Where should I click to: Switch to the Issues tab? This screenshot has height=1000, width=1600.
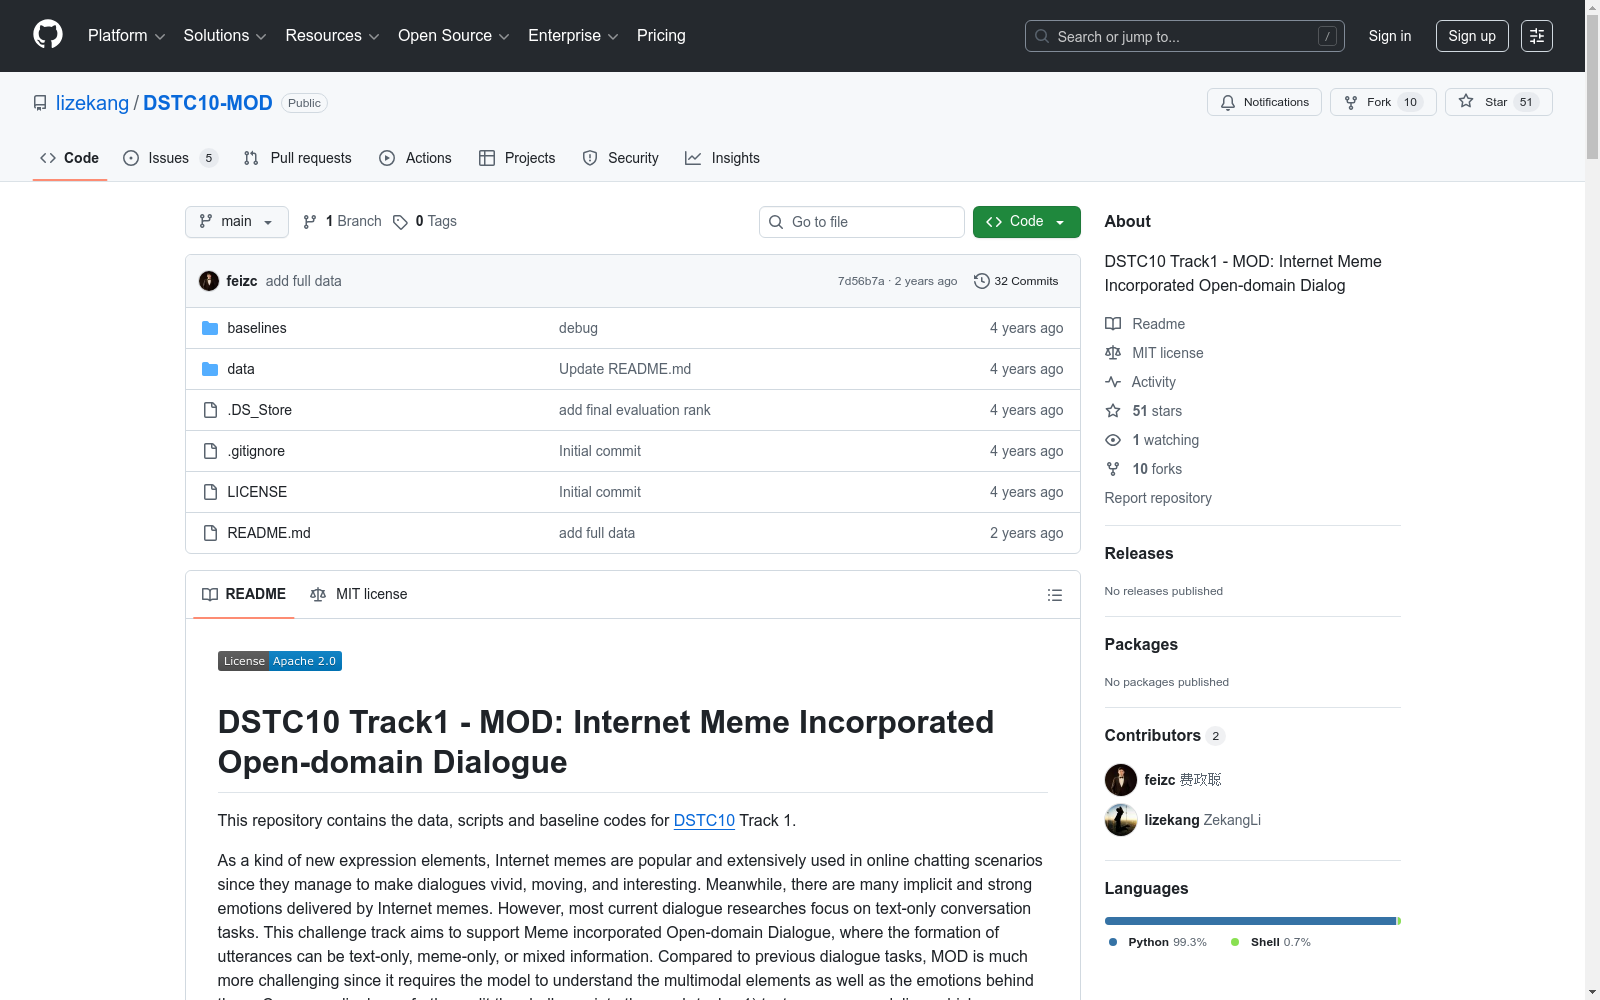170,158
